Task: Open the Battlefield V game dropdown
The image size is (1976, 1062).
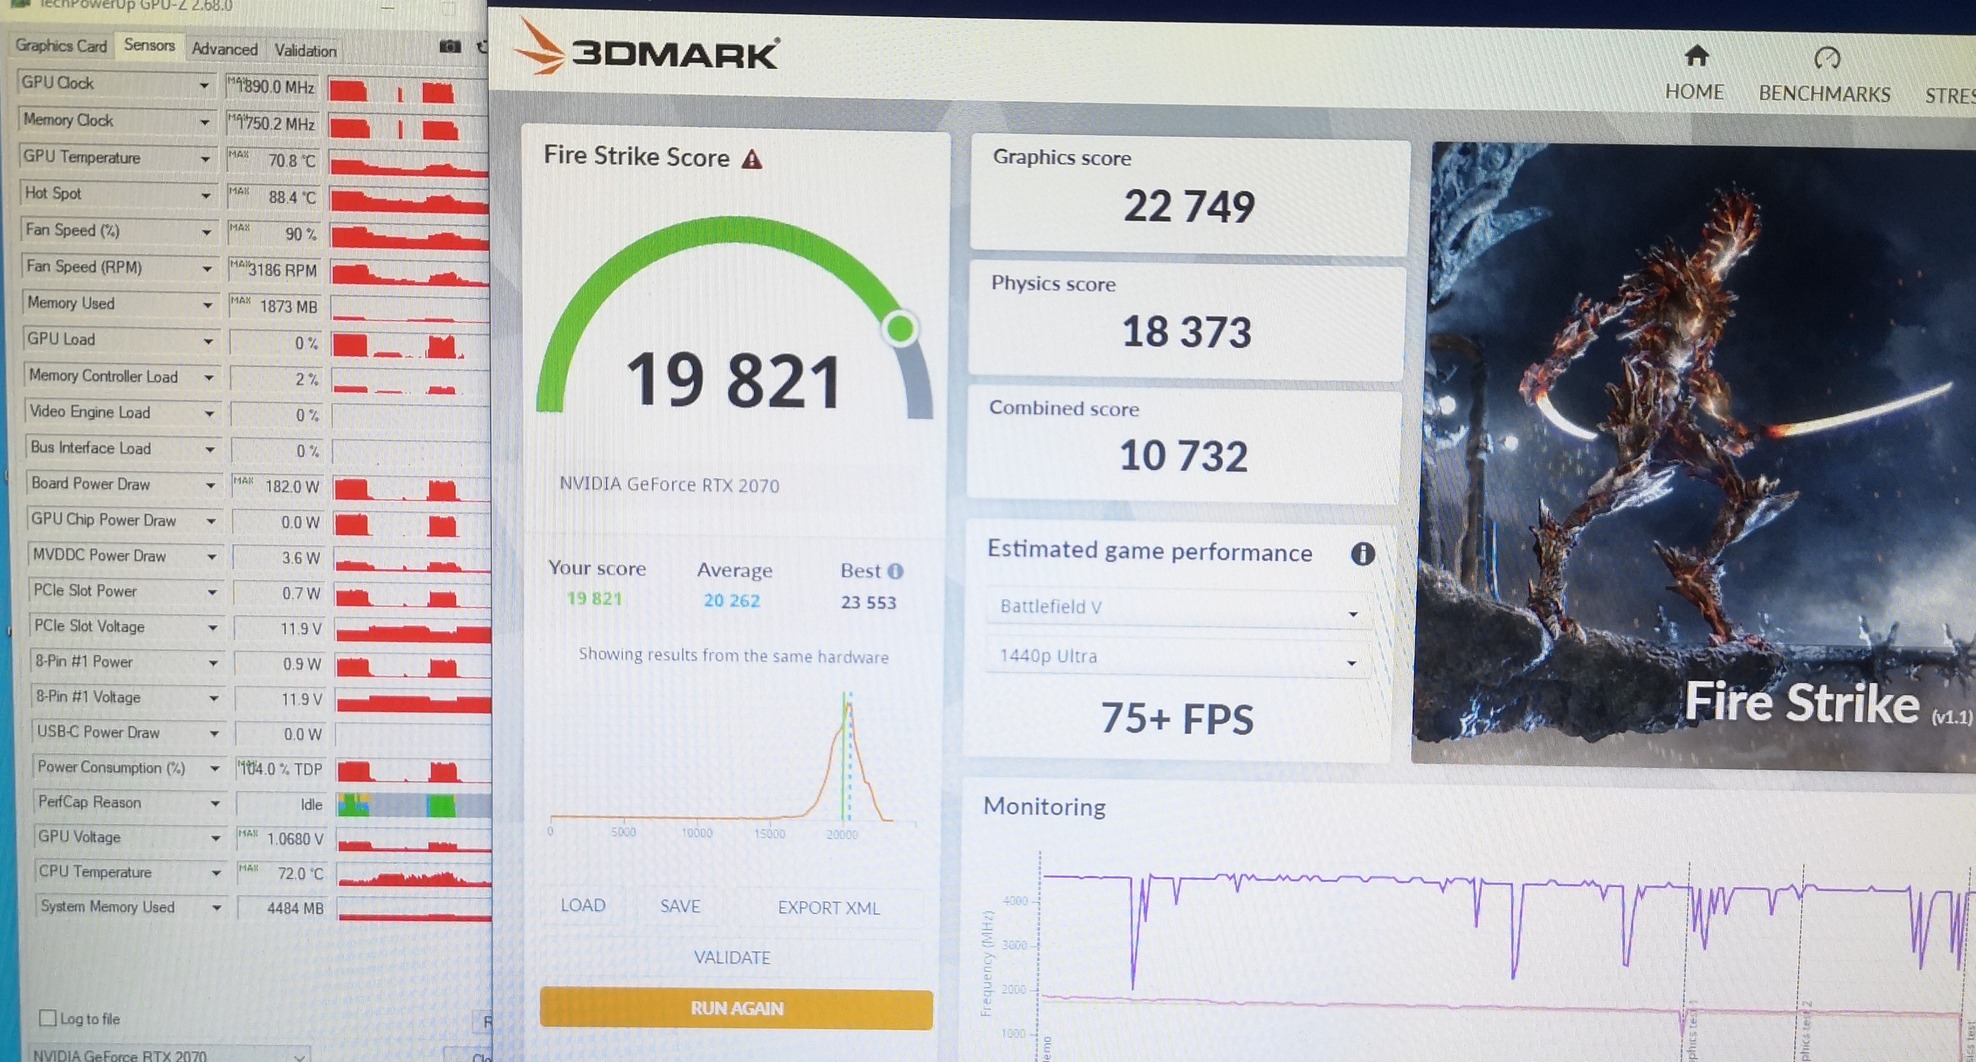Action: [x=1177, y=608]
